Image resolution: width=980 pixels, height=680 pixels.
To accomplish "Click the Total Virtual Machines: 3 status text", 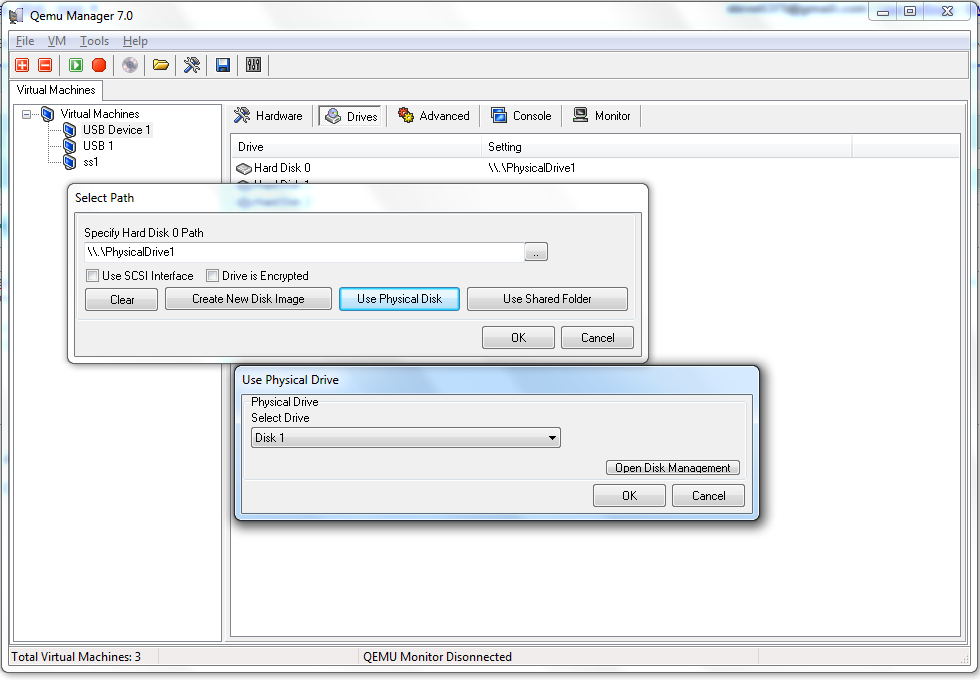I will coord(76,657).
